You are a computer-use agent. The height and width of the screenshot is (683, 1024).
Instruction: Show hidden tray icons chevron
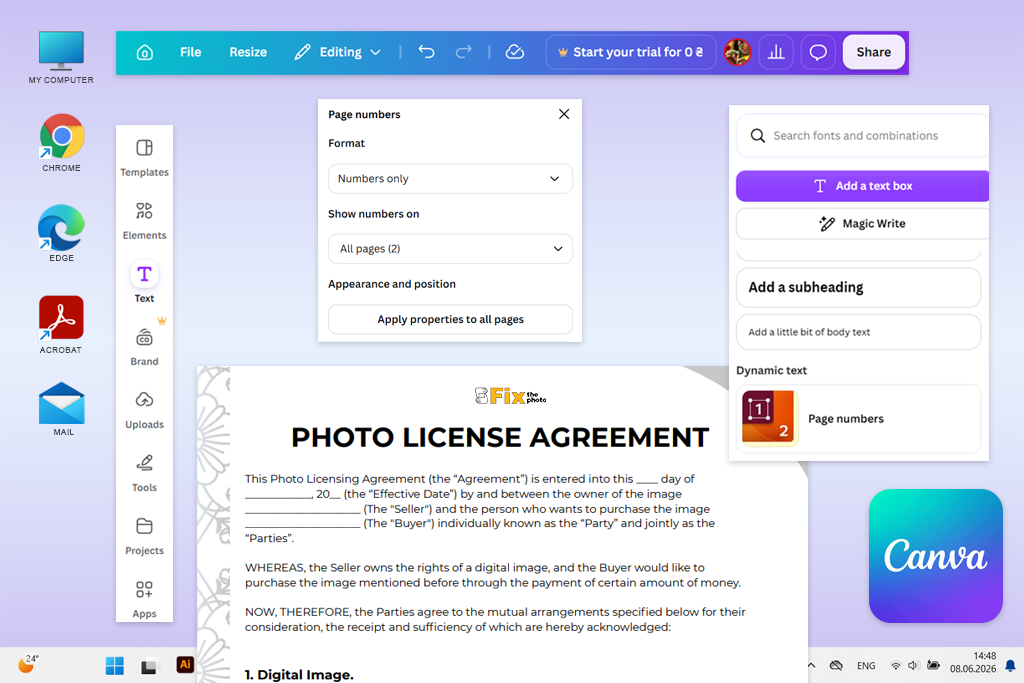pos(811,665)
